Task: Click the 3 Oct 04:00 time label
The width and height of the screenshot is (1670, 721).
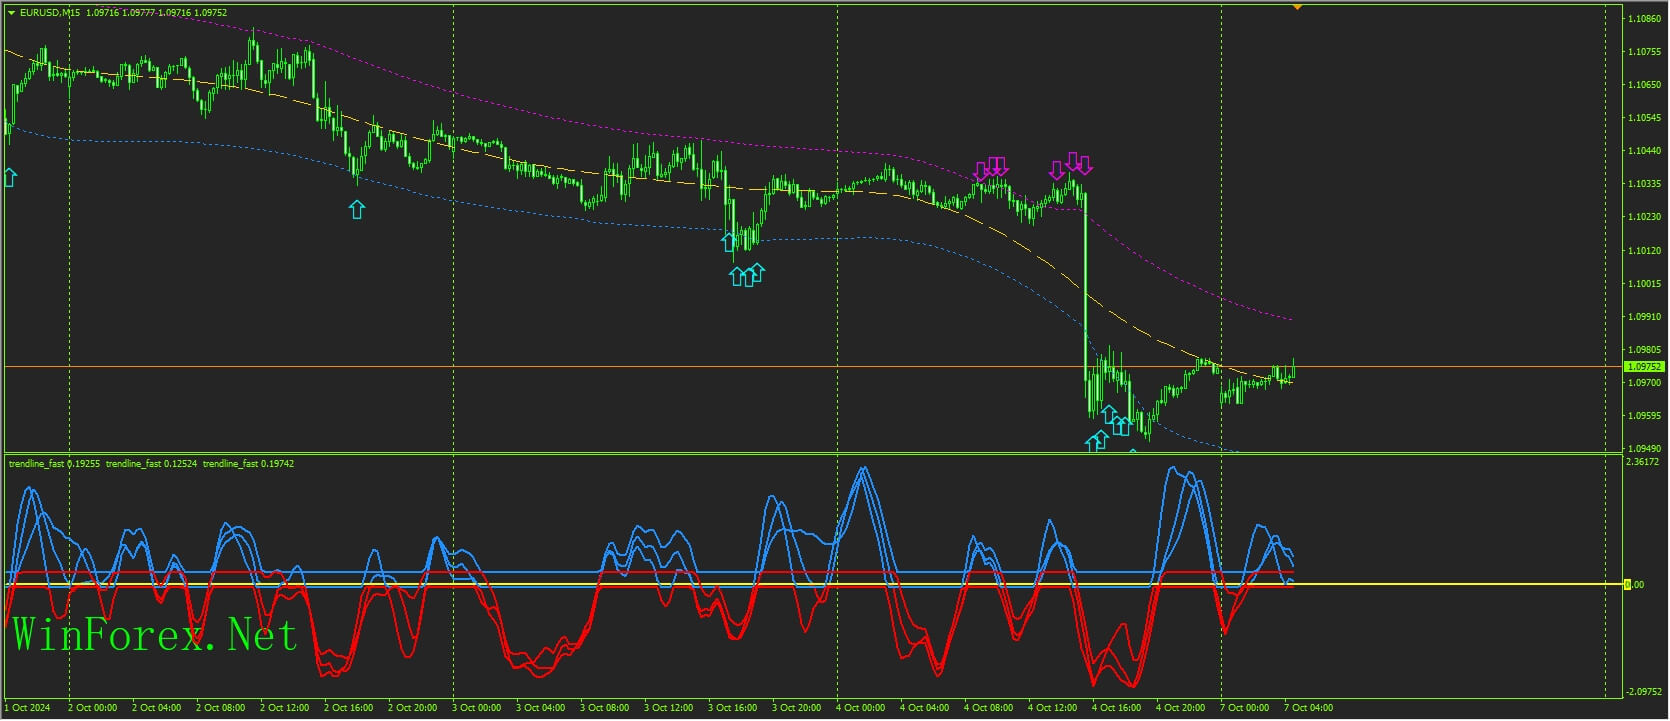Action: coord(540,708)
